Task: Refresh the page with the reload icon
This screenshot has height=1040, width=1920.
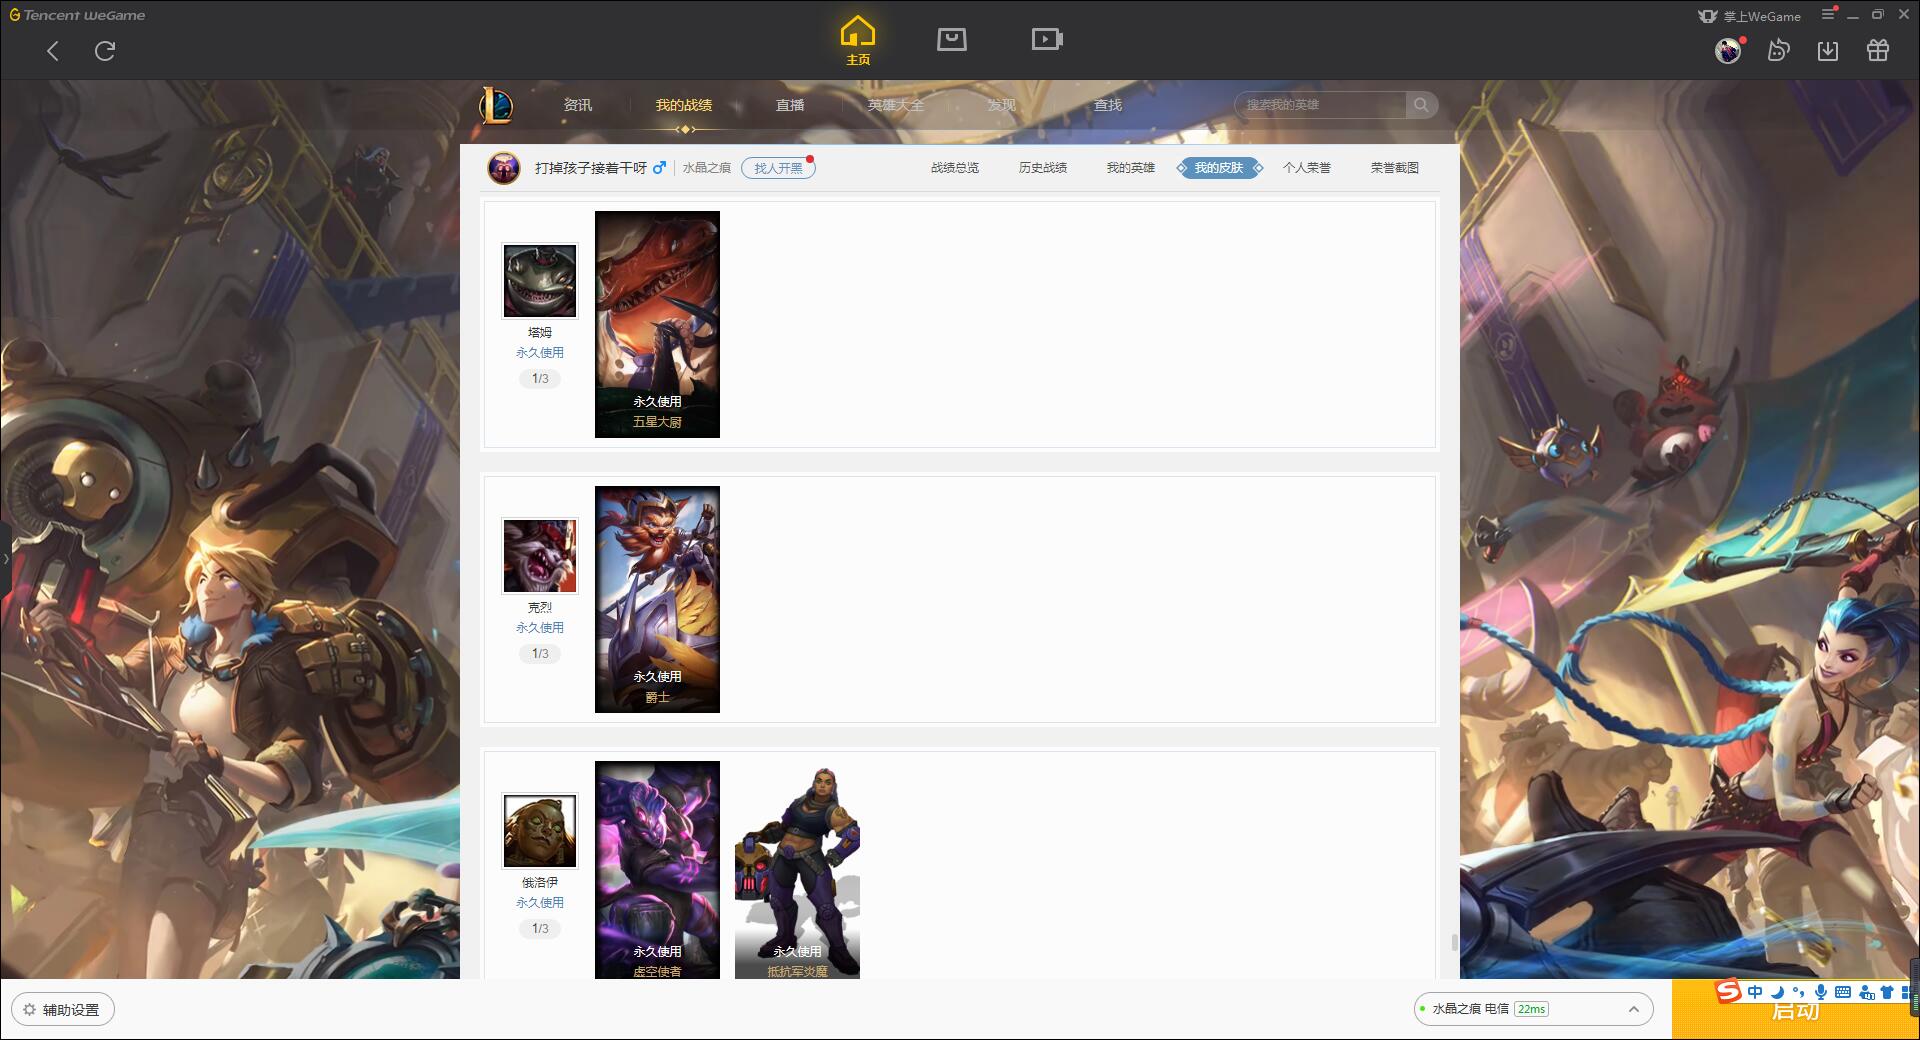Action: point(105,51)
